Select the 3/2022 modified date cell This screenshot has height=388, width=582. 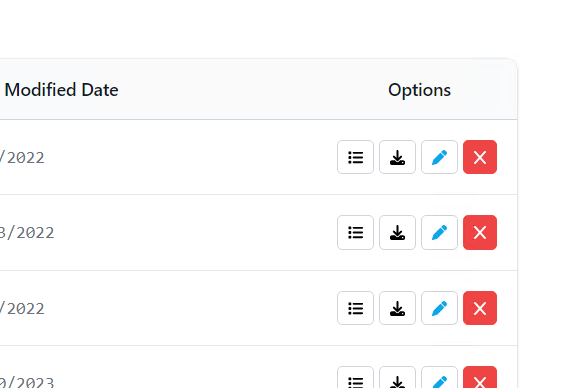click(x=27, y=233)
